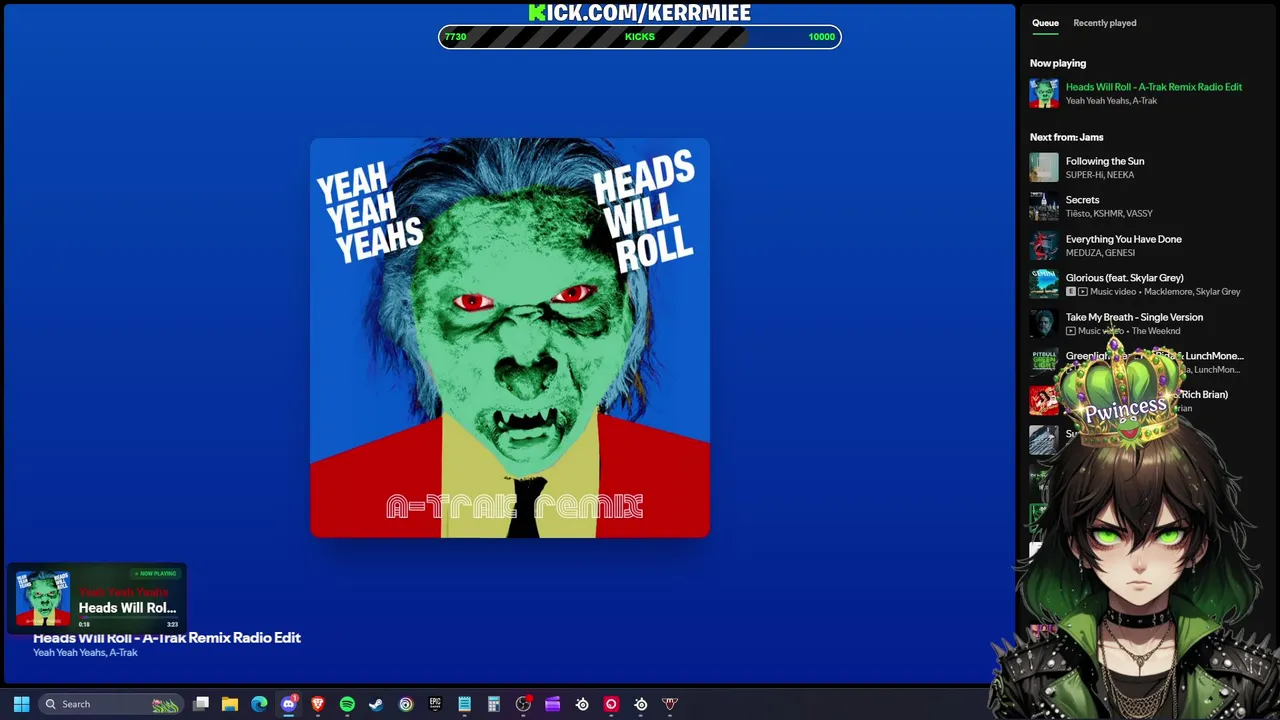Launch Microsoft Edge from the taskbar
Screen dimensions: 1280x720
click(259, 704)
